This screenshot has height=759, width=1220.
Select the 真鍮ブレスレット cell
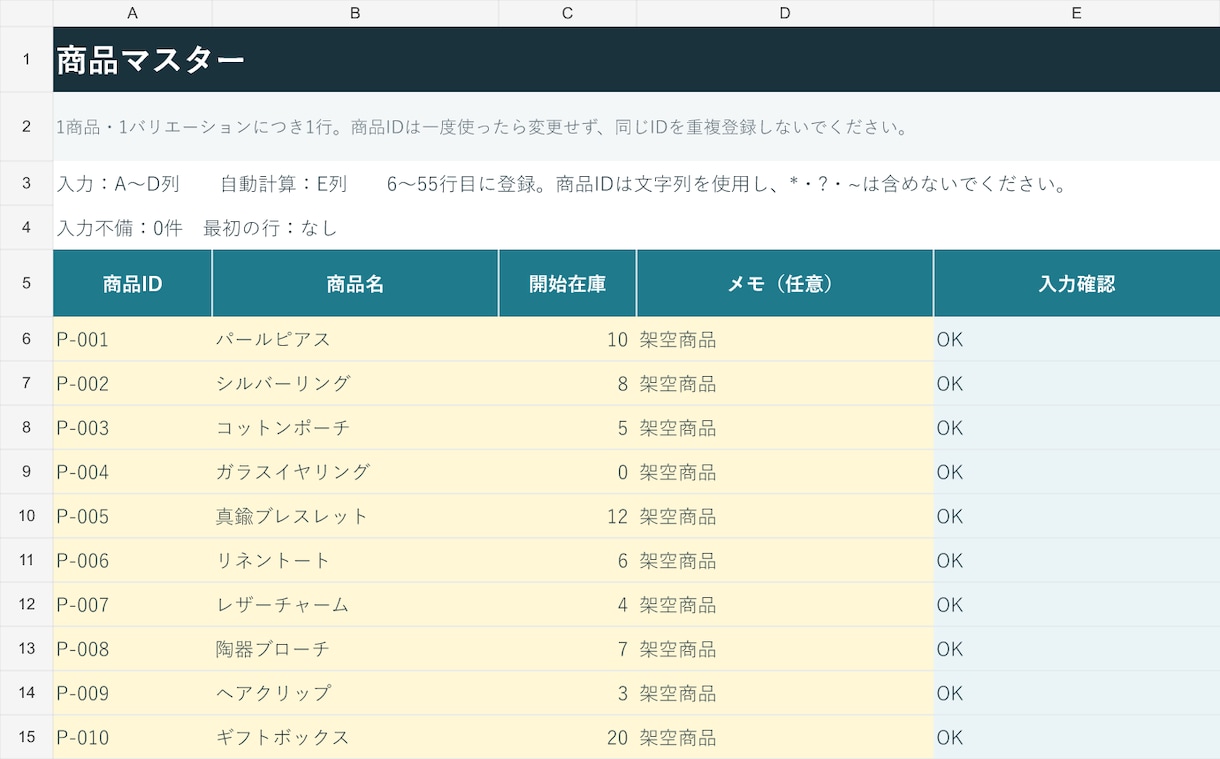pyautogui.click(x=355, y=516)
